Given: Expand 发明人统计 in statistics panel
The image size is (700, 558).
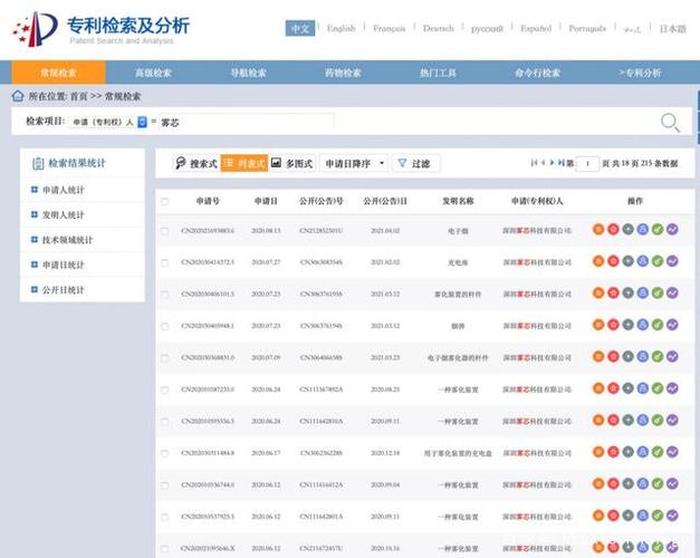Looking at the screenshot, I should point(34,215).
